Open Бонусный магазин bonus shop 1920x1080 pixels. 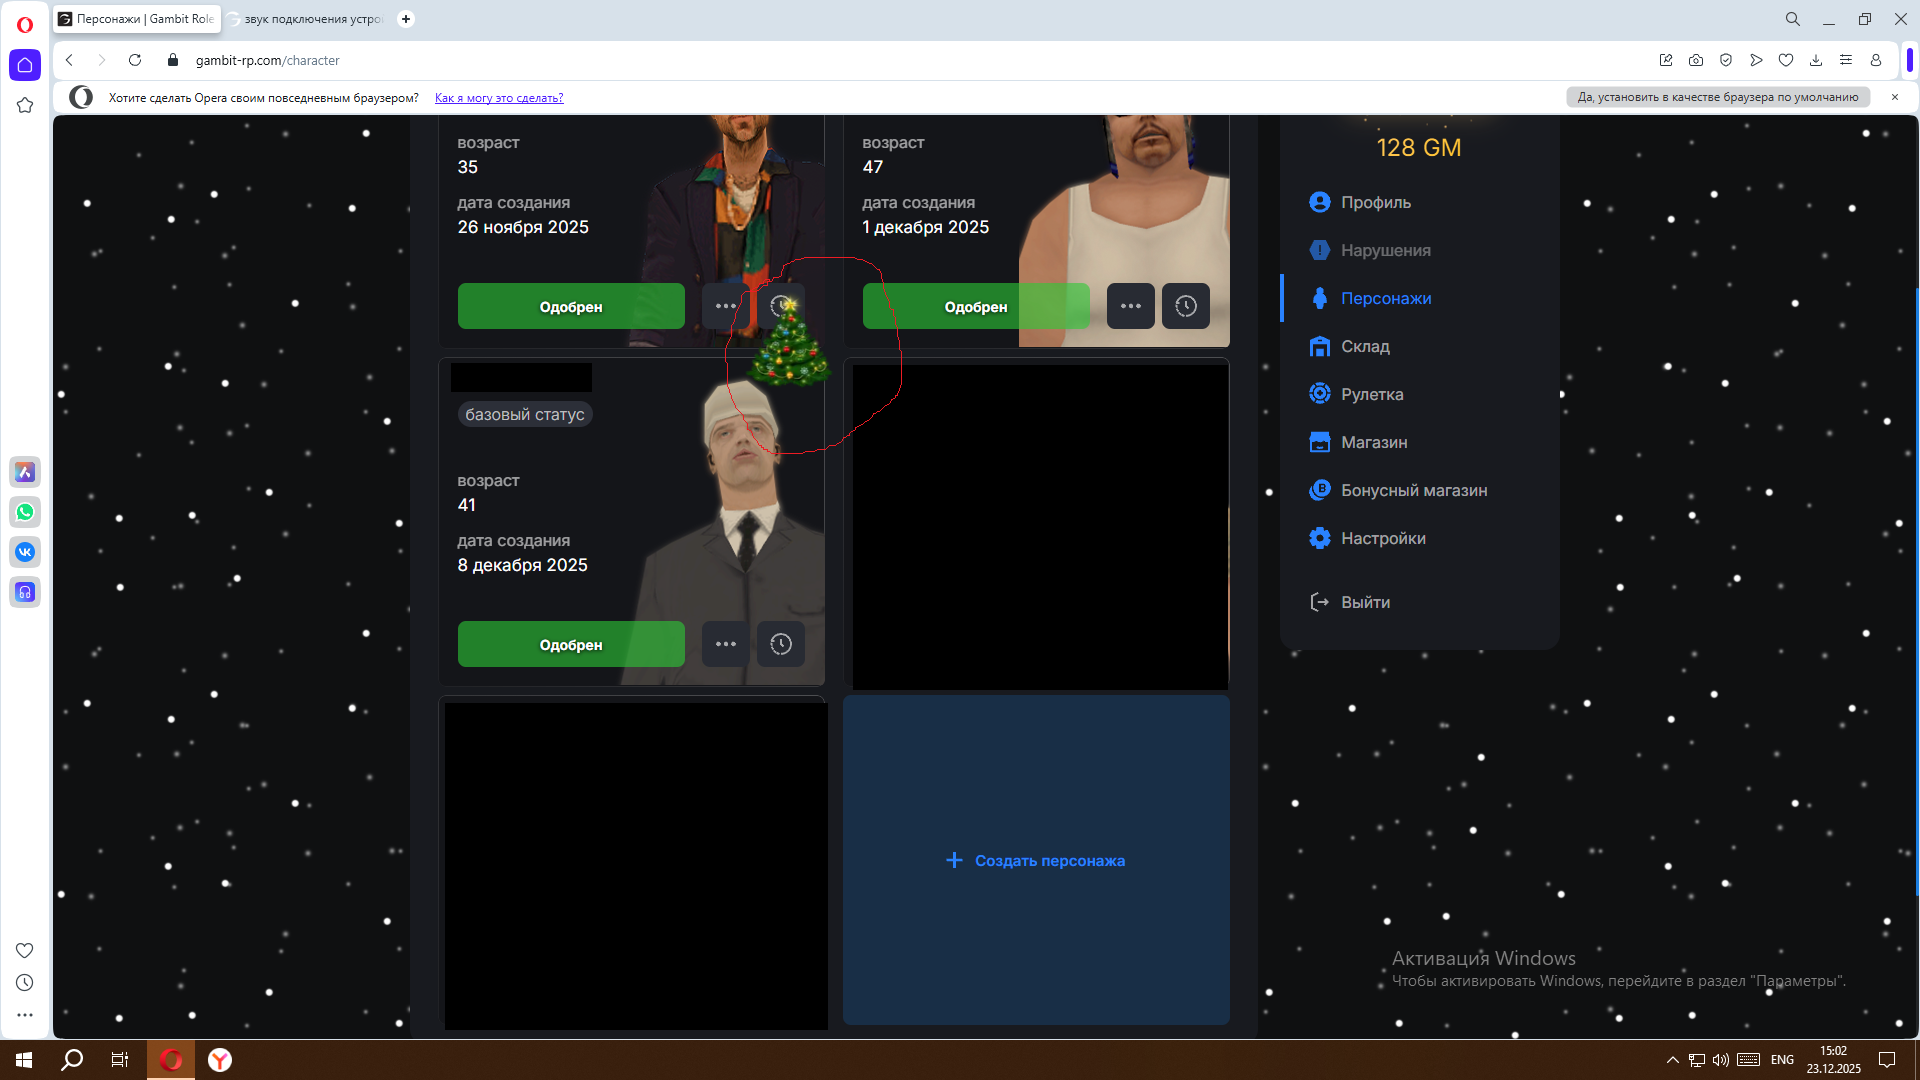[x=1413, y=490]
